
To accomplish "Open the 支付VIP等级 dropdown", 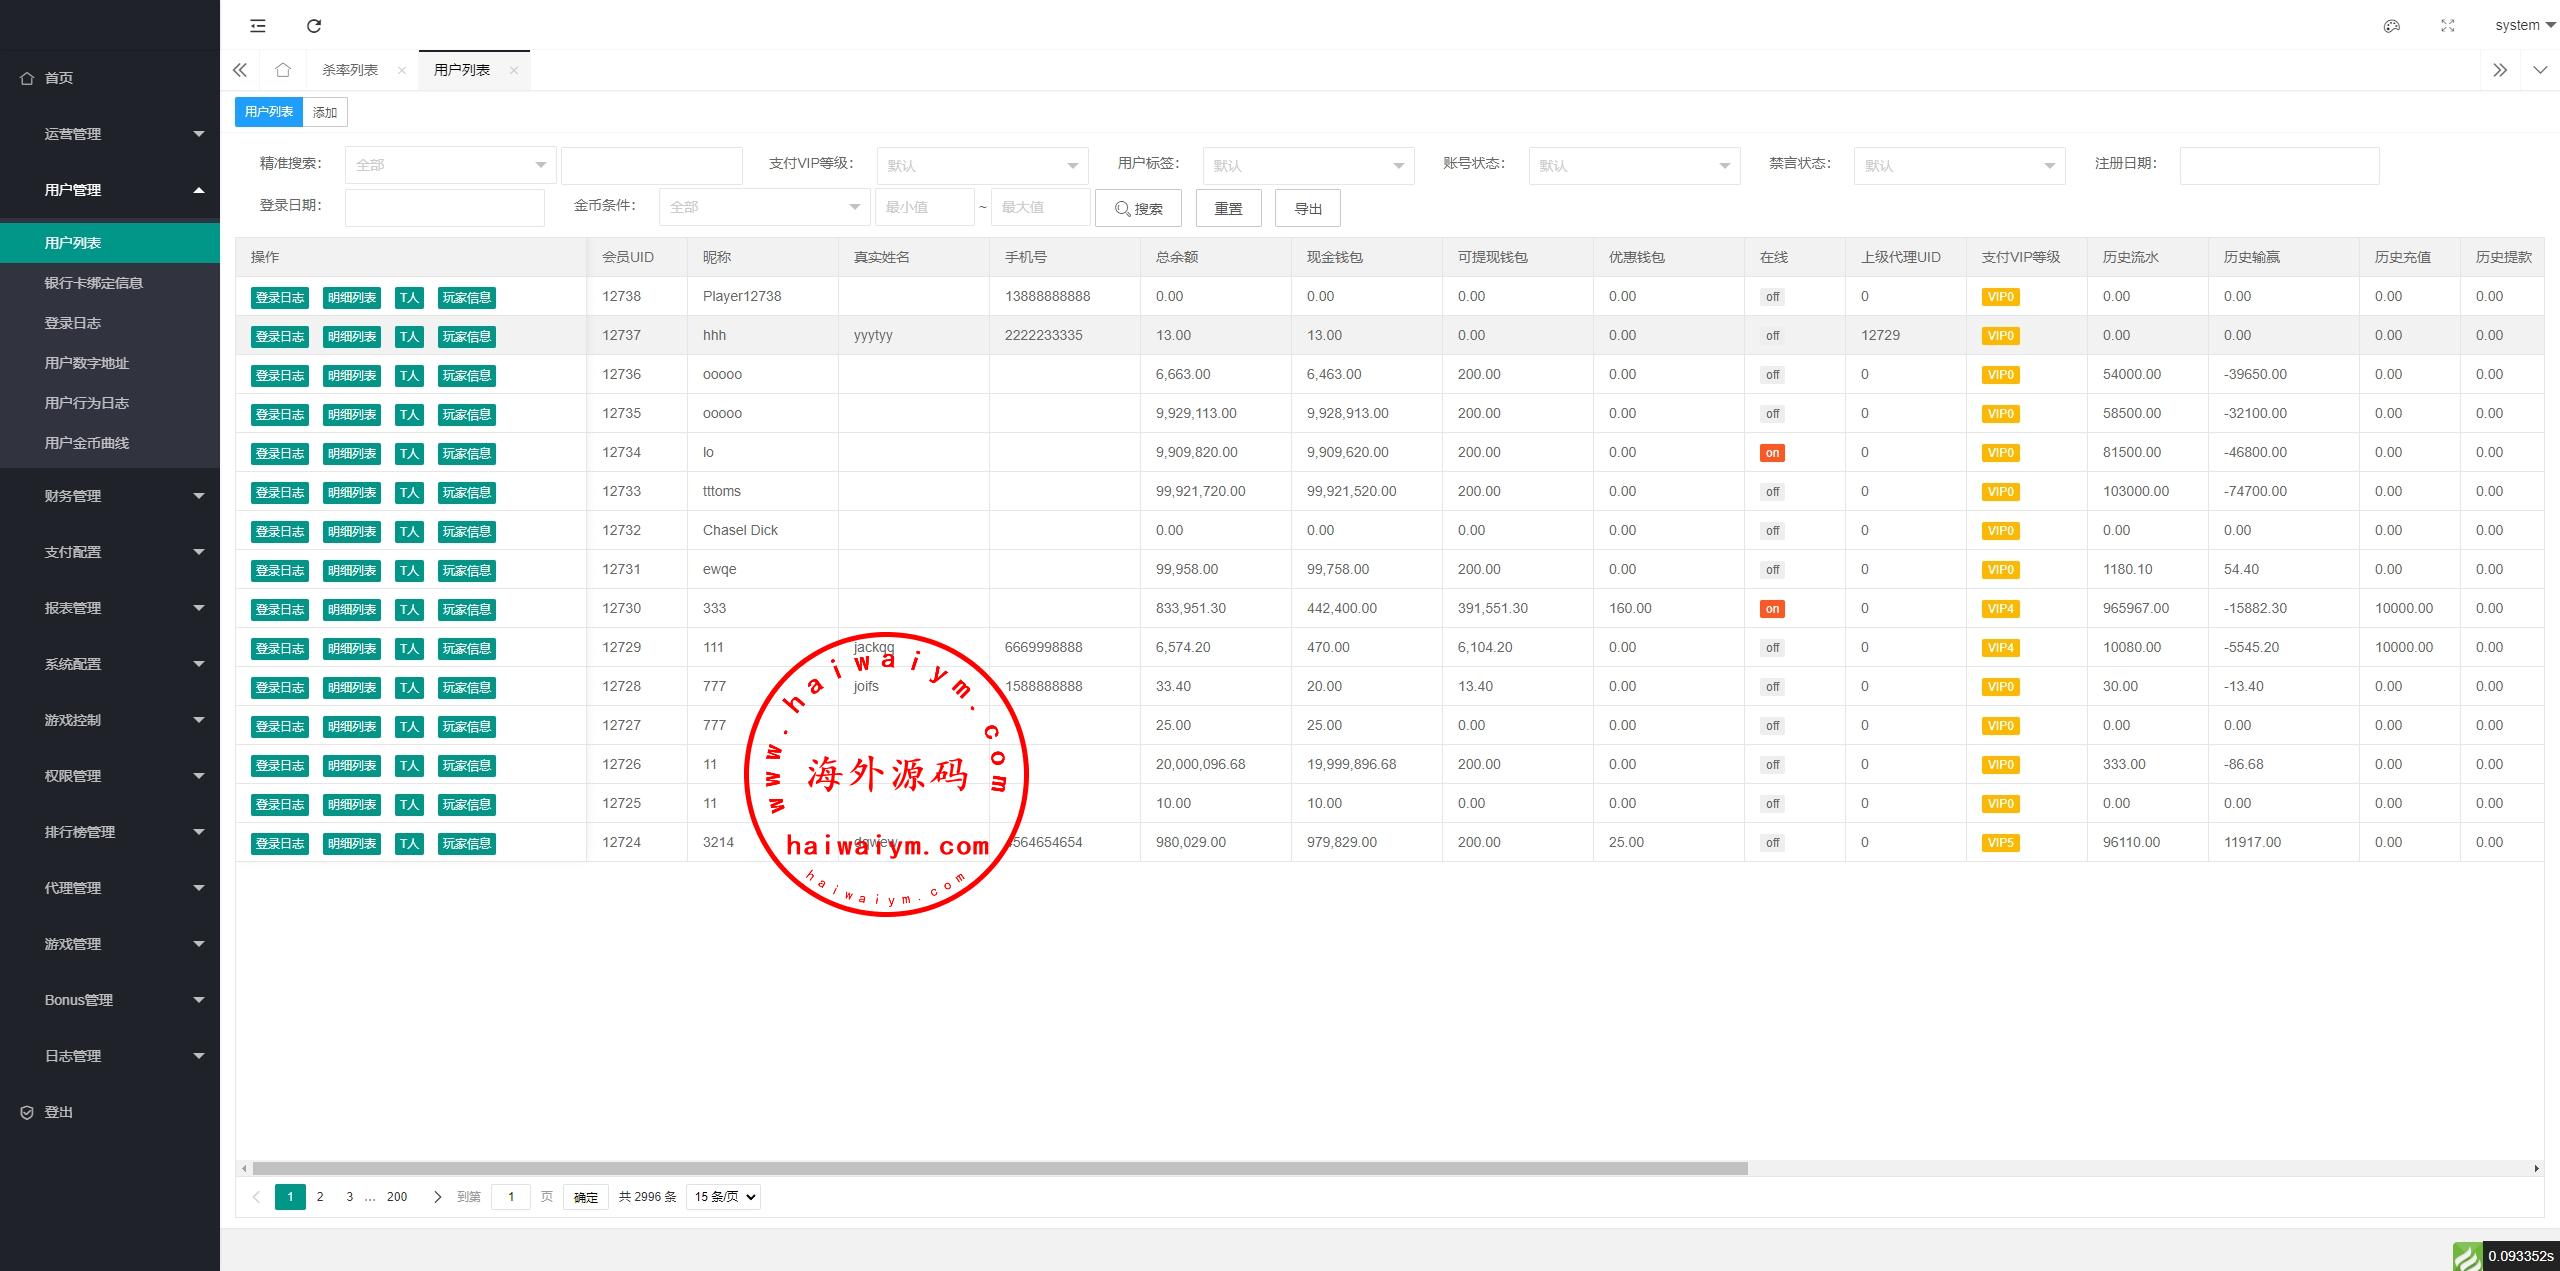I will pyautogui.click(x=981, y=165).
